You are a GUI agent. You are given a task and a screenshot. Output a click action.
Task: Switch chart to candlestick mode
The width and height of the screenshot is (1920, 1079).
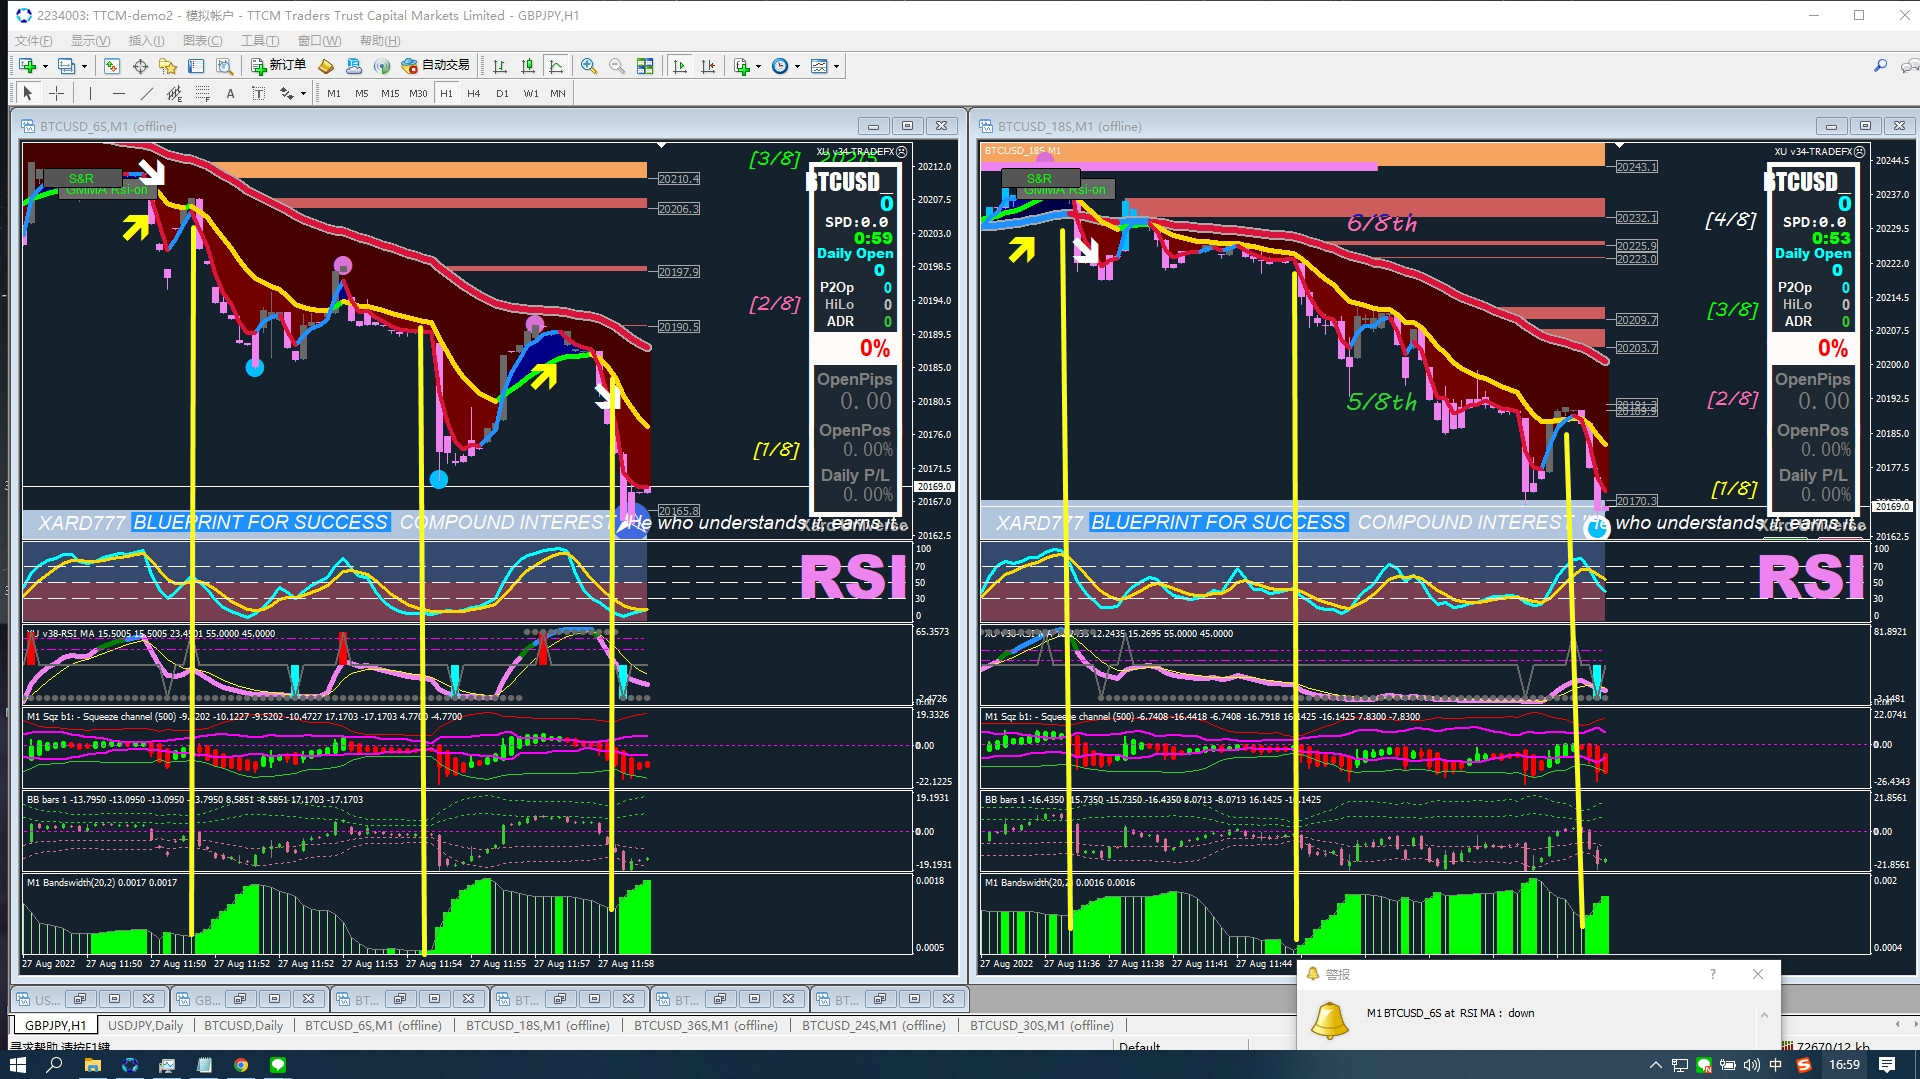528,66
